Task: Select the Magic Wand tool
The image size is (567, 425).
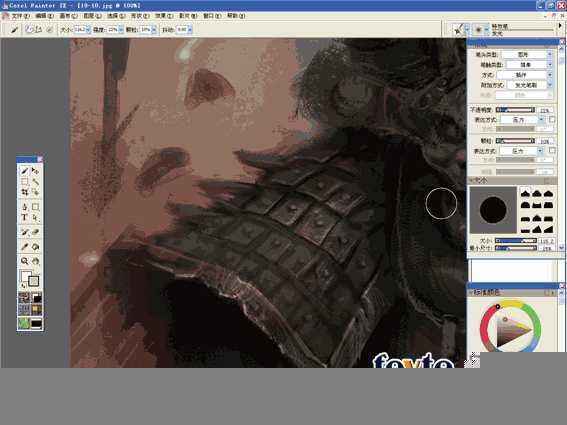Action: 35,181
